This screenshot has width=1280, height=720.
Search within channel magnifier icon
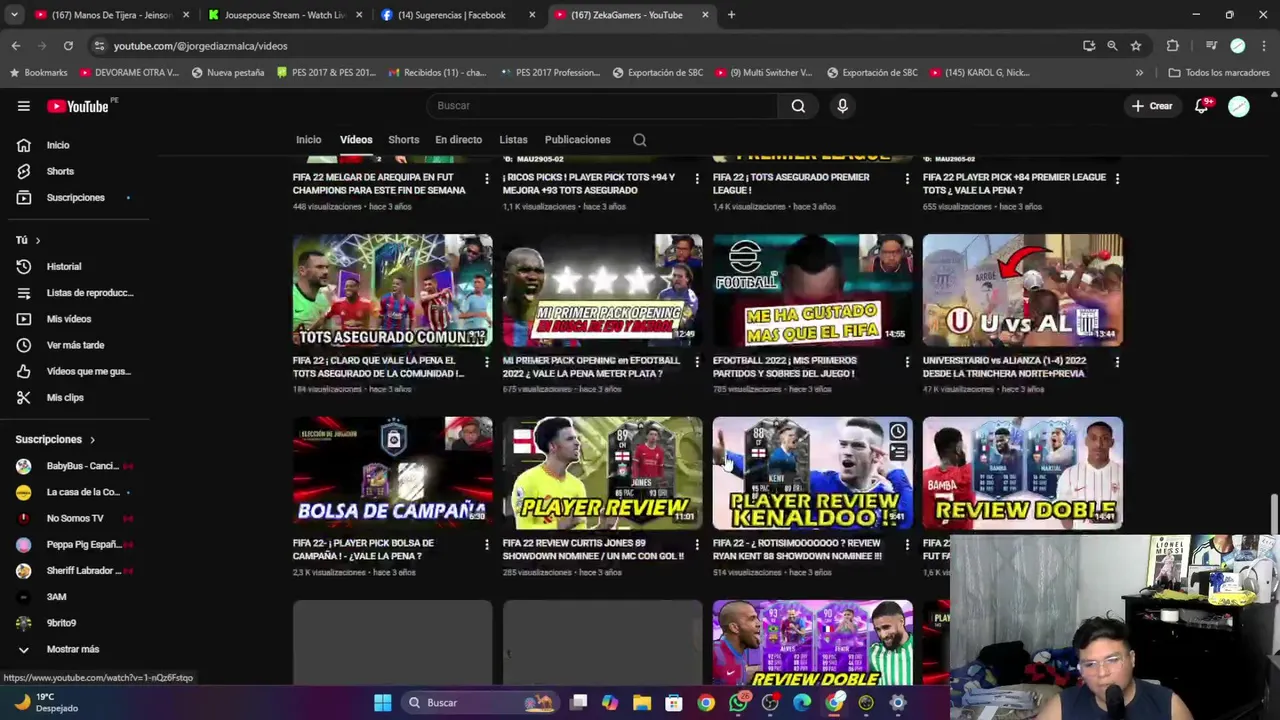640,140
